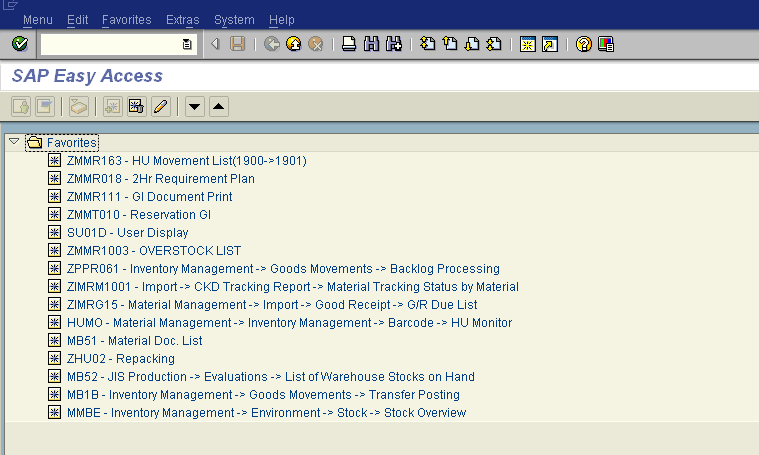Select the Favorites folder
Image resolution: width=759 pixels, height=455 pixels.
pos(62,143)
